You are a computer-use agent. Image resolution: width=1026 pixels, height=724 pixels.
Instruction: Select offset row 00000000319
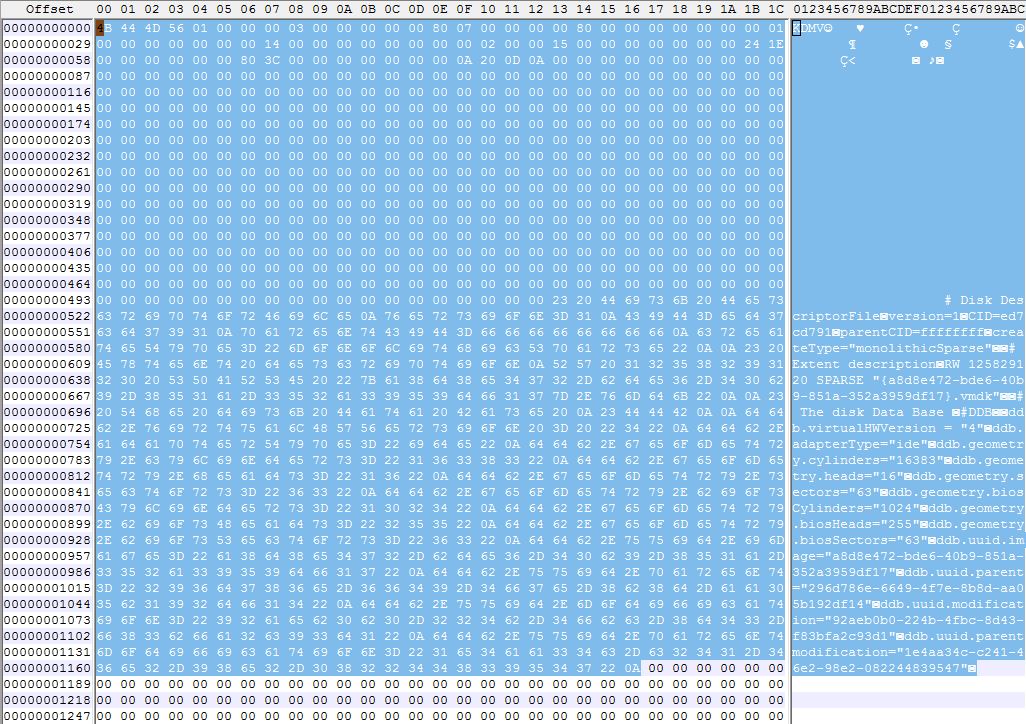pyautogui.click(x=47, y=204)
